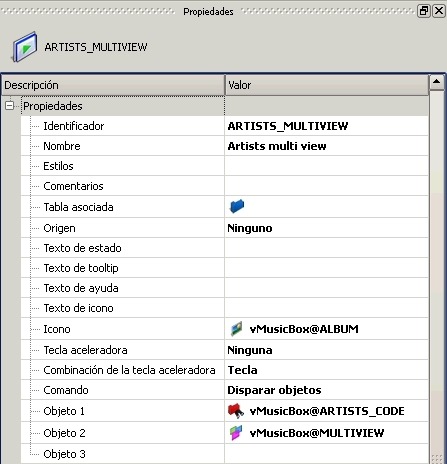Select the Texto de ayuda row
Viewport: 447px width, 464px height.
[x=225, y=288]
